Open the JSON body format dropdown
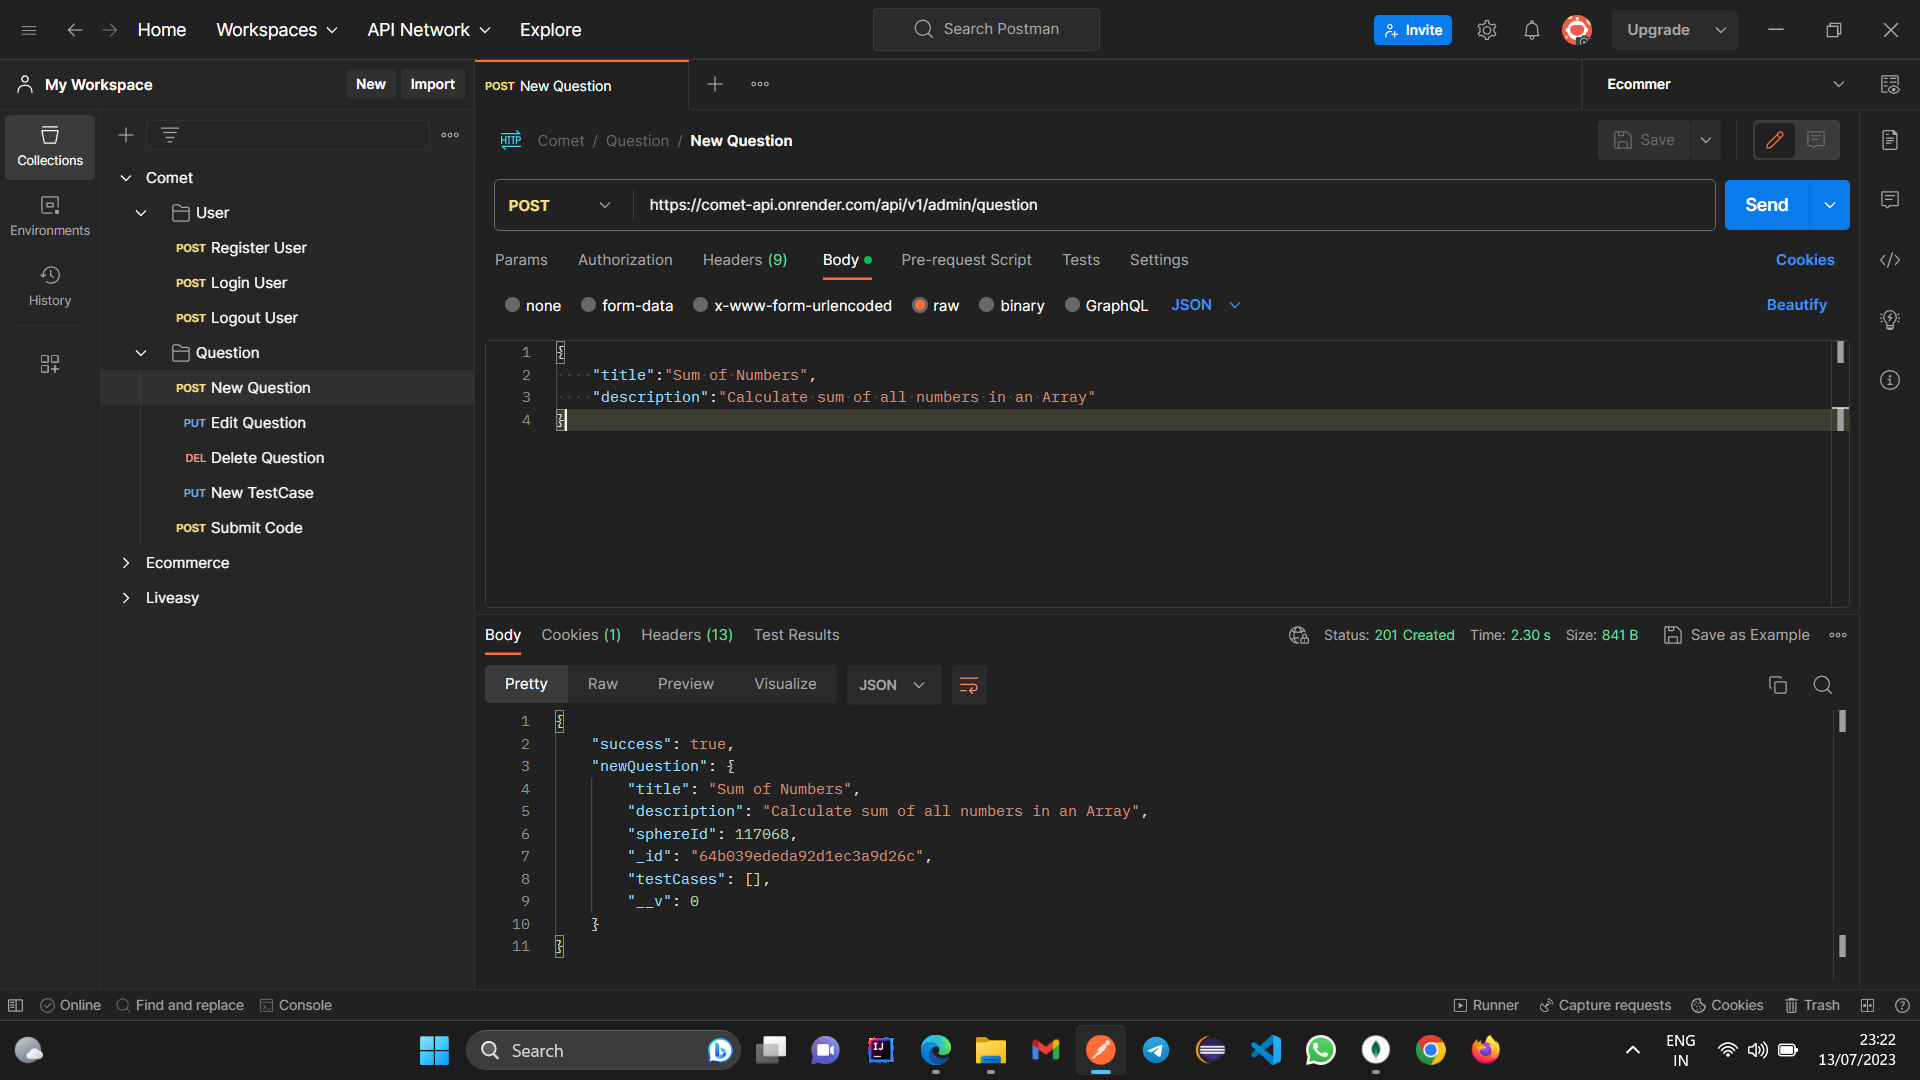Viewport: 1920px width, 1080px height. (1205, 305)
